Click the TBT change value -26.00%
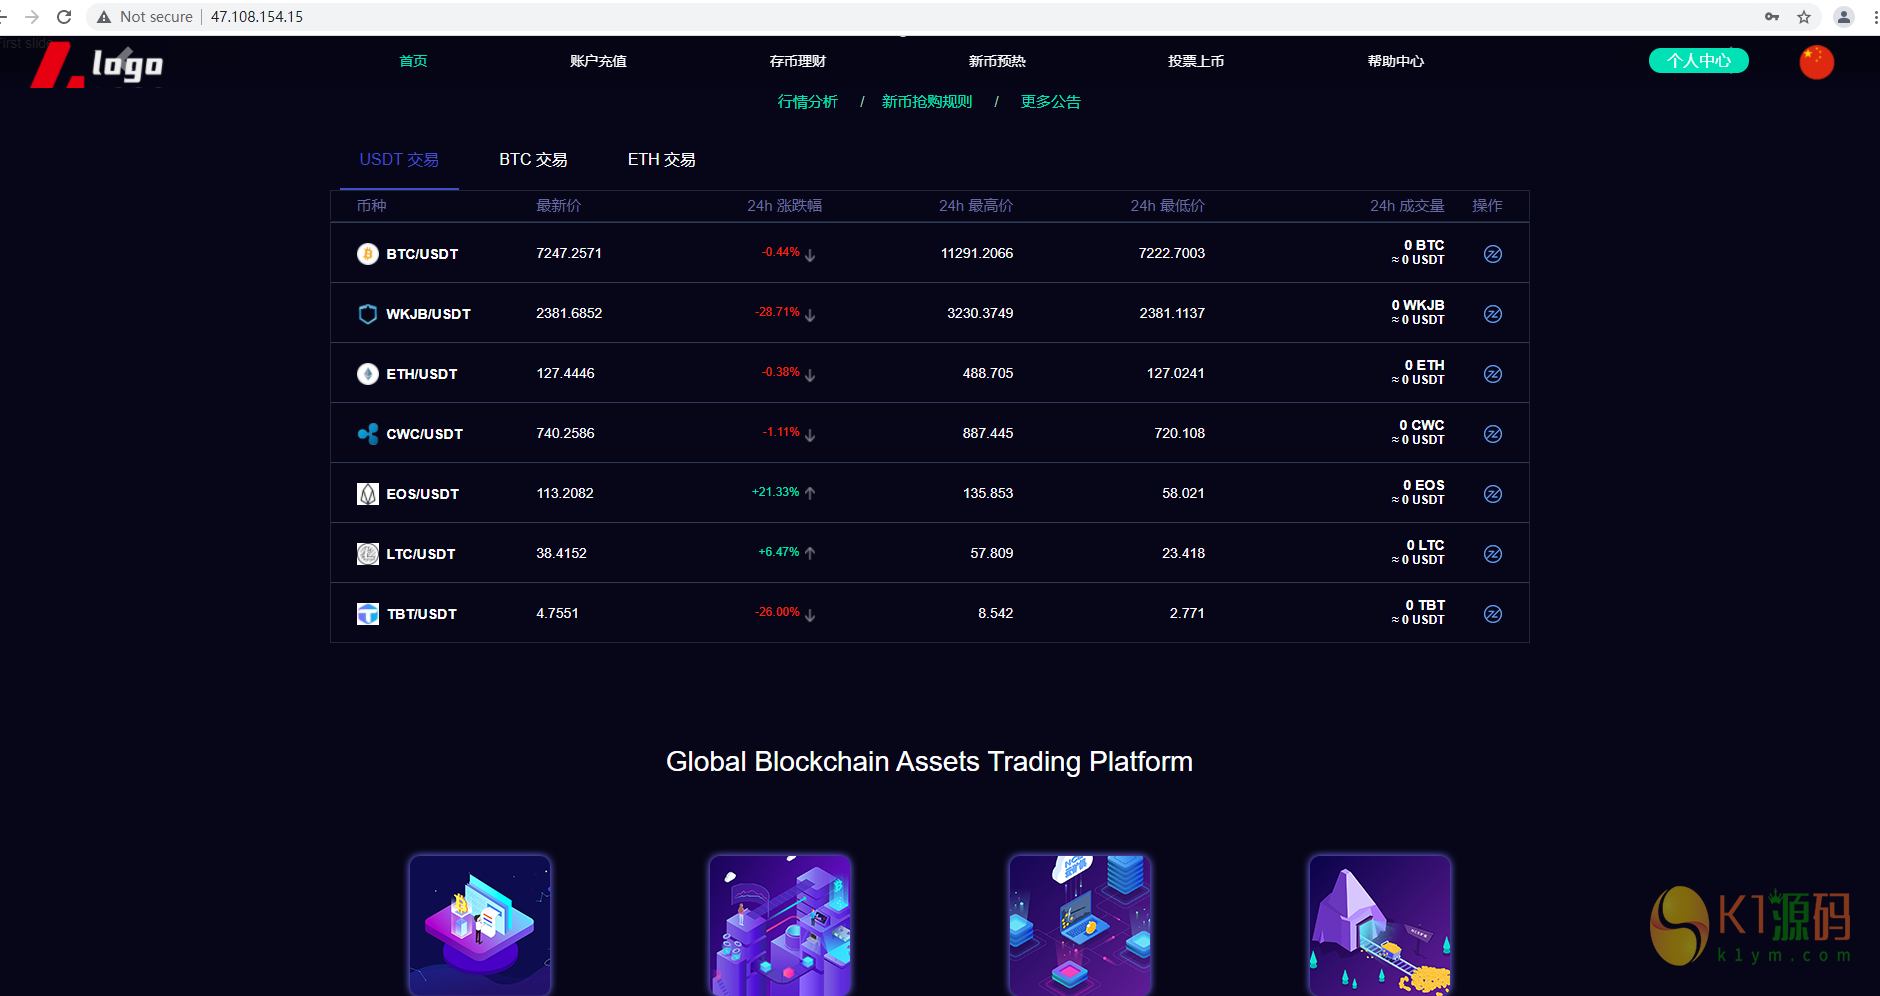The width and height of the screenshot is (1880, 996). [x=778, y=612]
